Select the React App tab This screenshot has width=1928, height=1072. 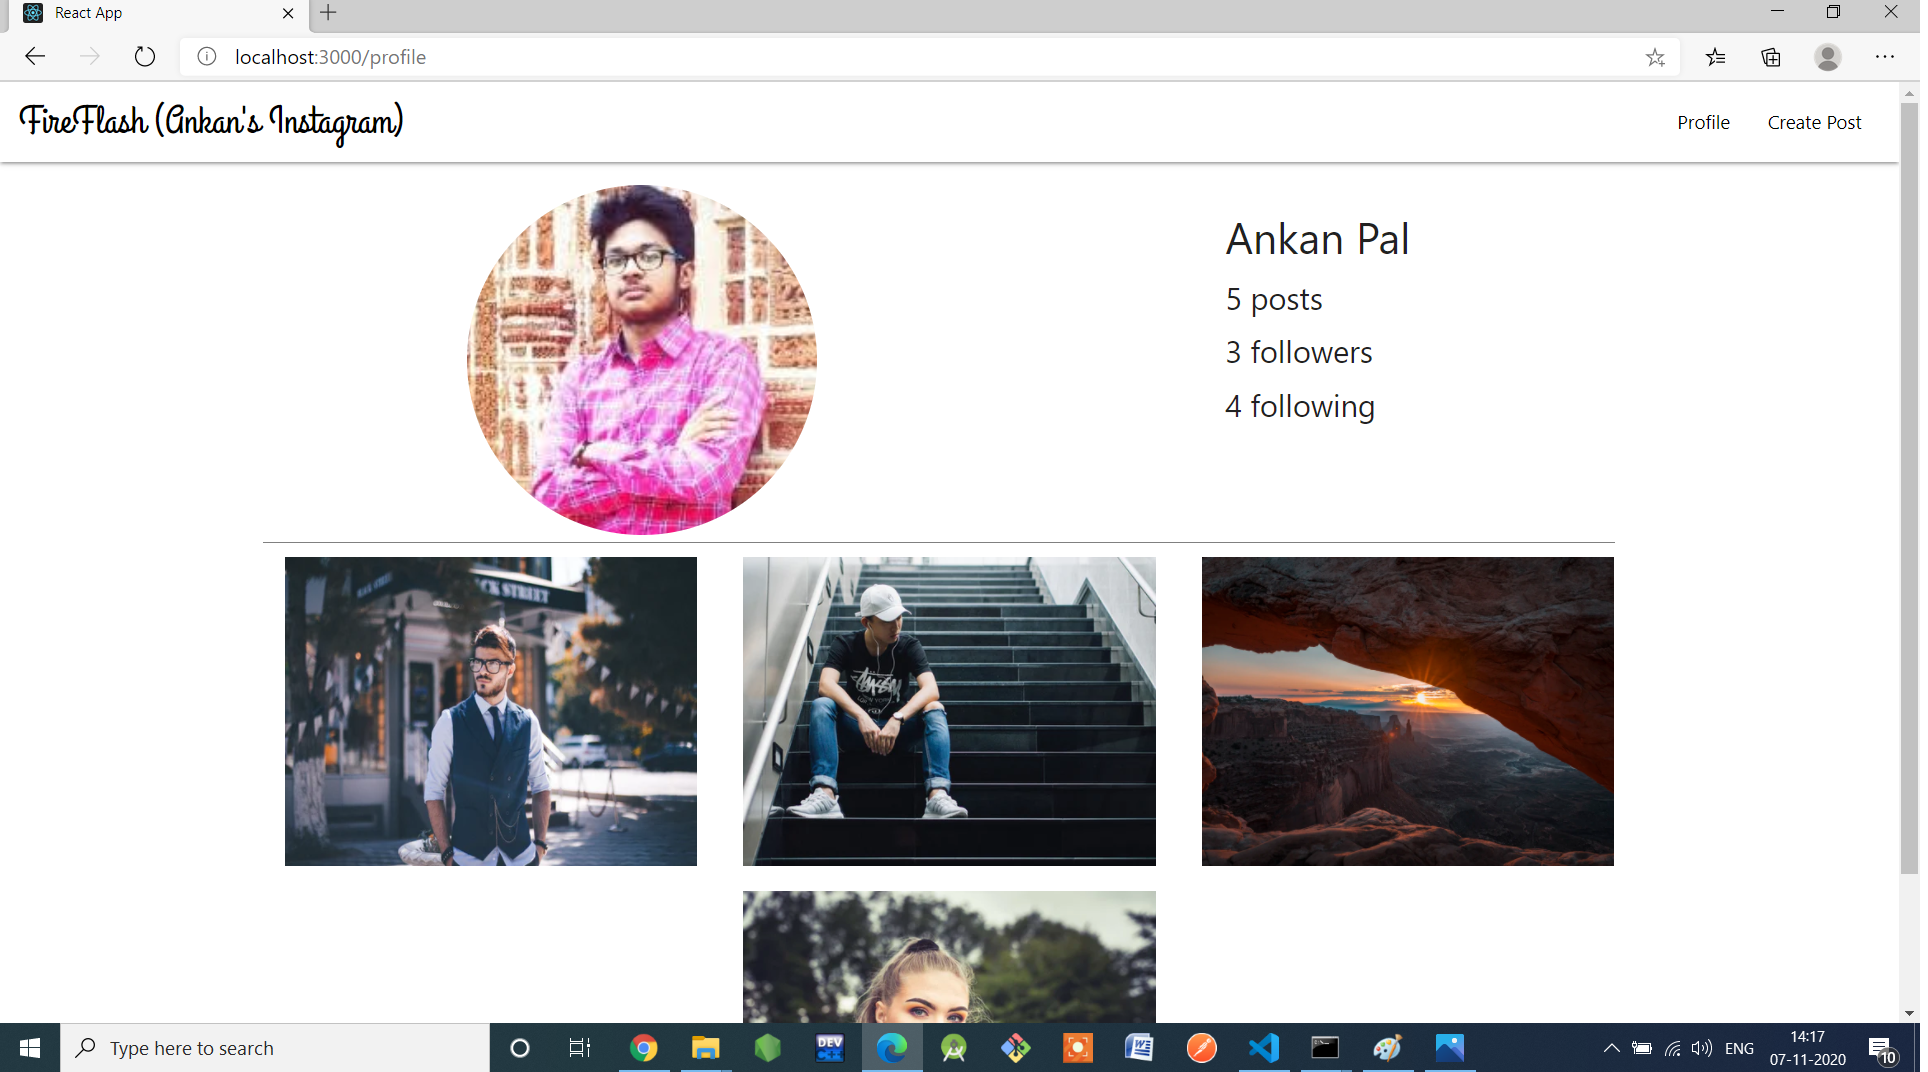(160, 13)
